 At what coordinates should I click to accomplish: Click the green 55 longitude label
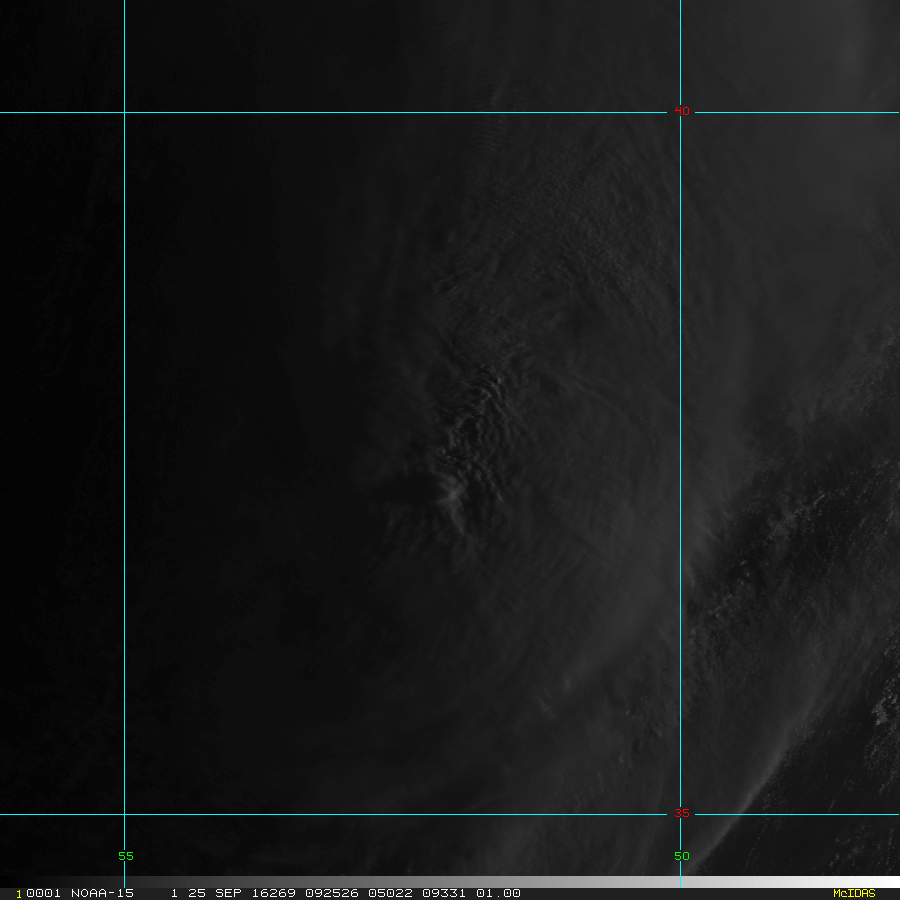[125, 856]
